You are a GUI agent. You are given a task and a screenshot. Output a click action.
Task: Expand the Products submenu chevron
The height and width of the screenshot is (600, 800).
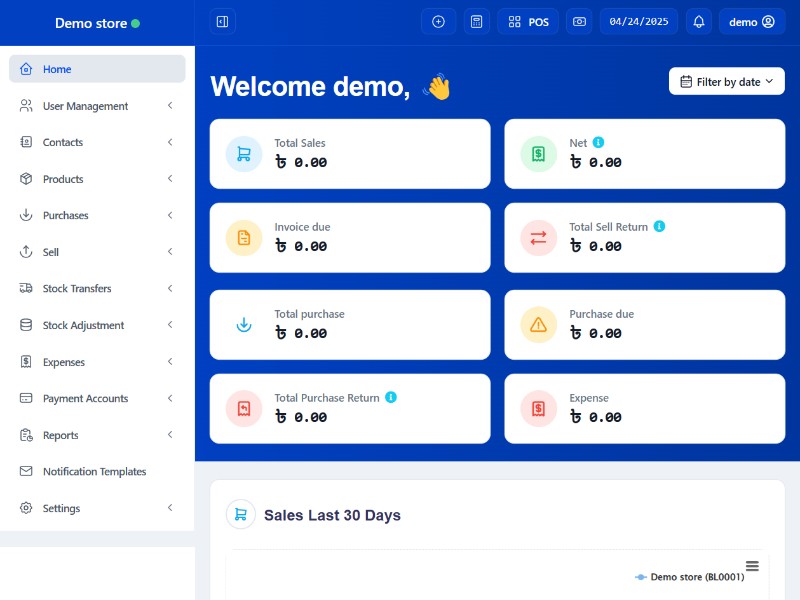170,179
